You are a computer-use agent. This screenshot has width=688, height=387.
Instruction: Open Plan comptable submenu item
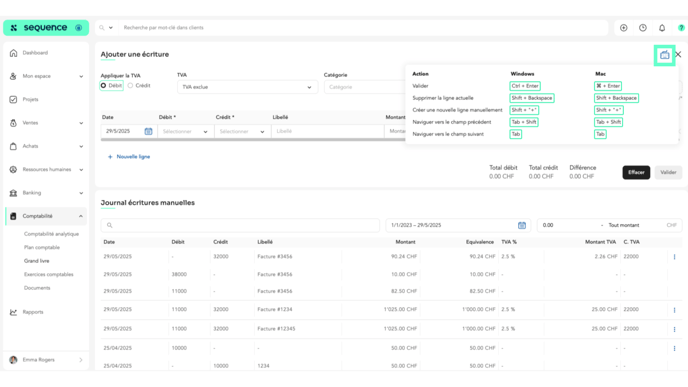(x=42, y=247)
